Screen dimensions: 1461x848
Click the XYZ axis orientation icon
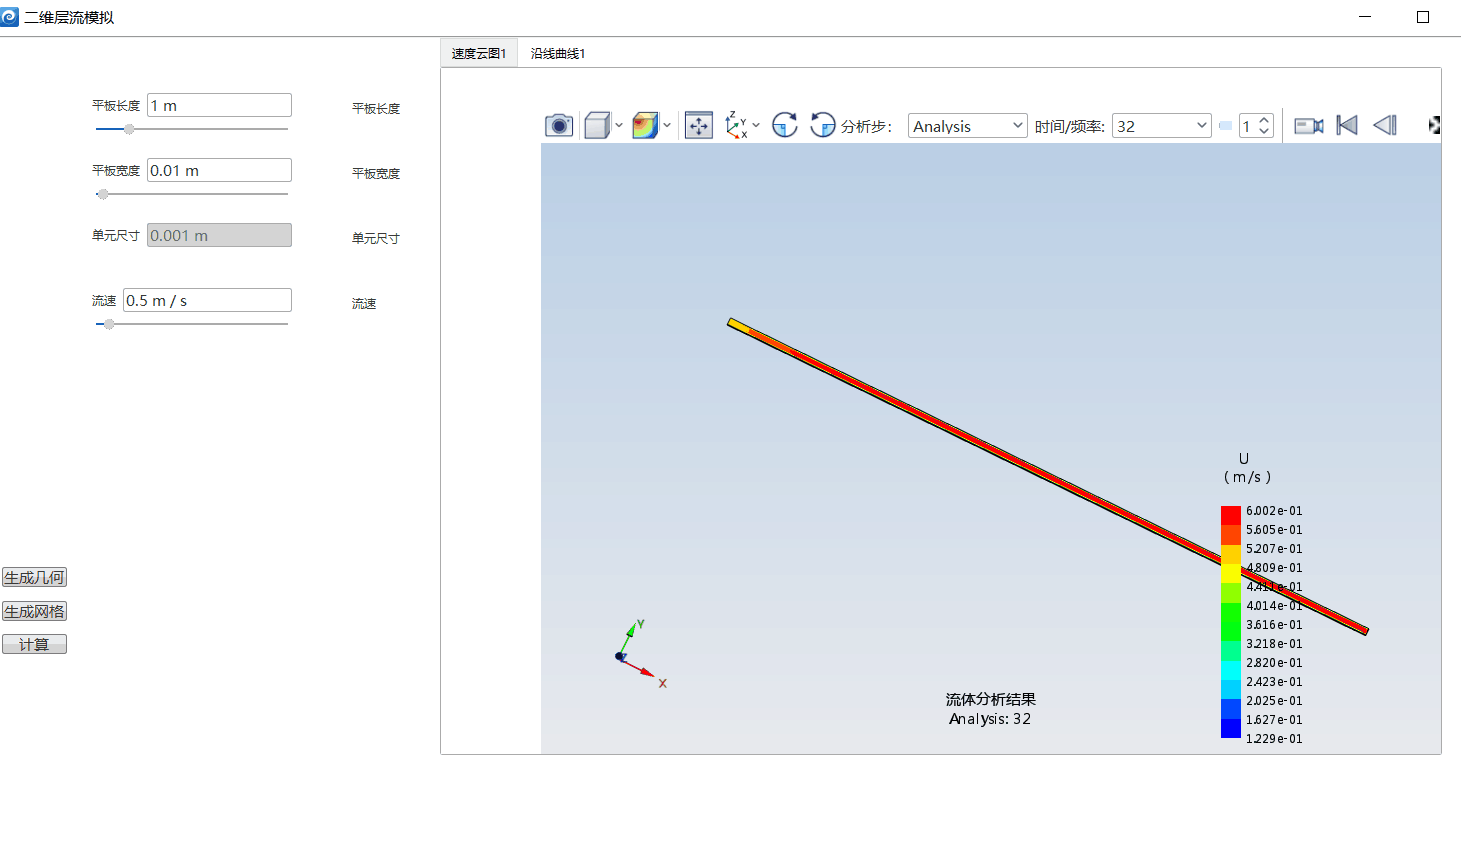pos(736,125)
